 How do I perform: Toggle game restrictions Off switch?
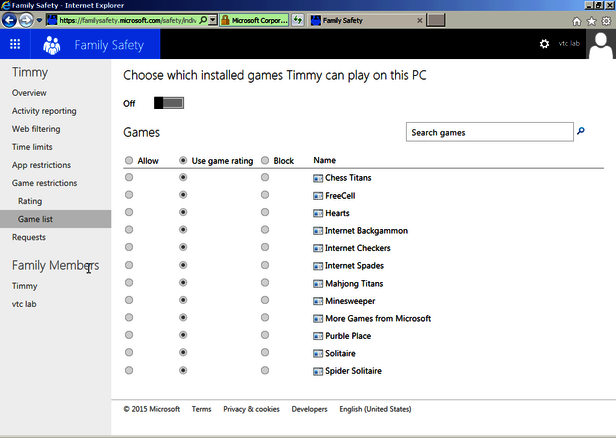coord(169,103)
